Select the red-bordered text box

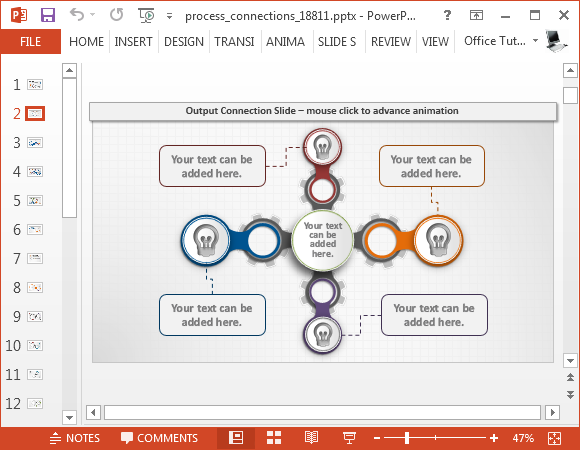point(212,166)
